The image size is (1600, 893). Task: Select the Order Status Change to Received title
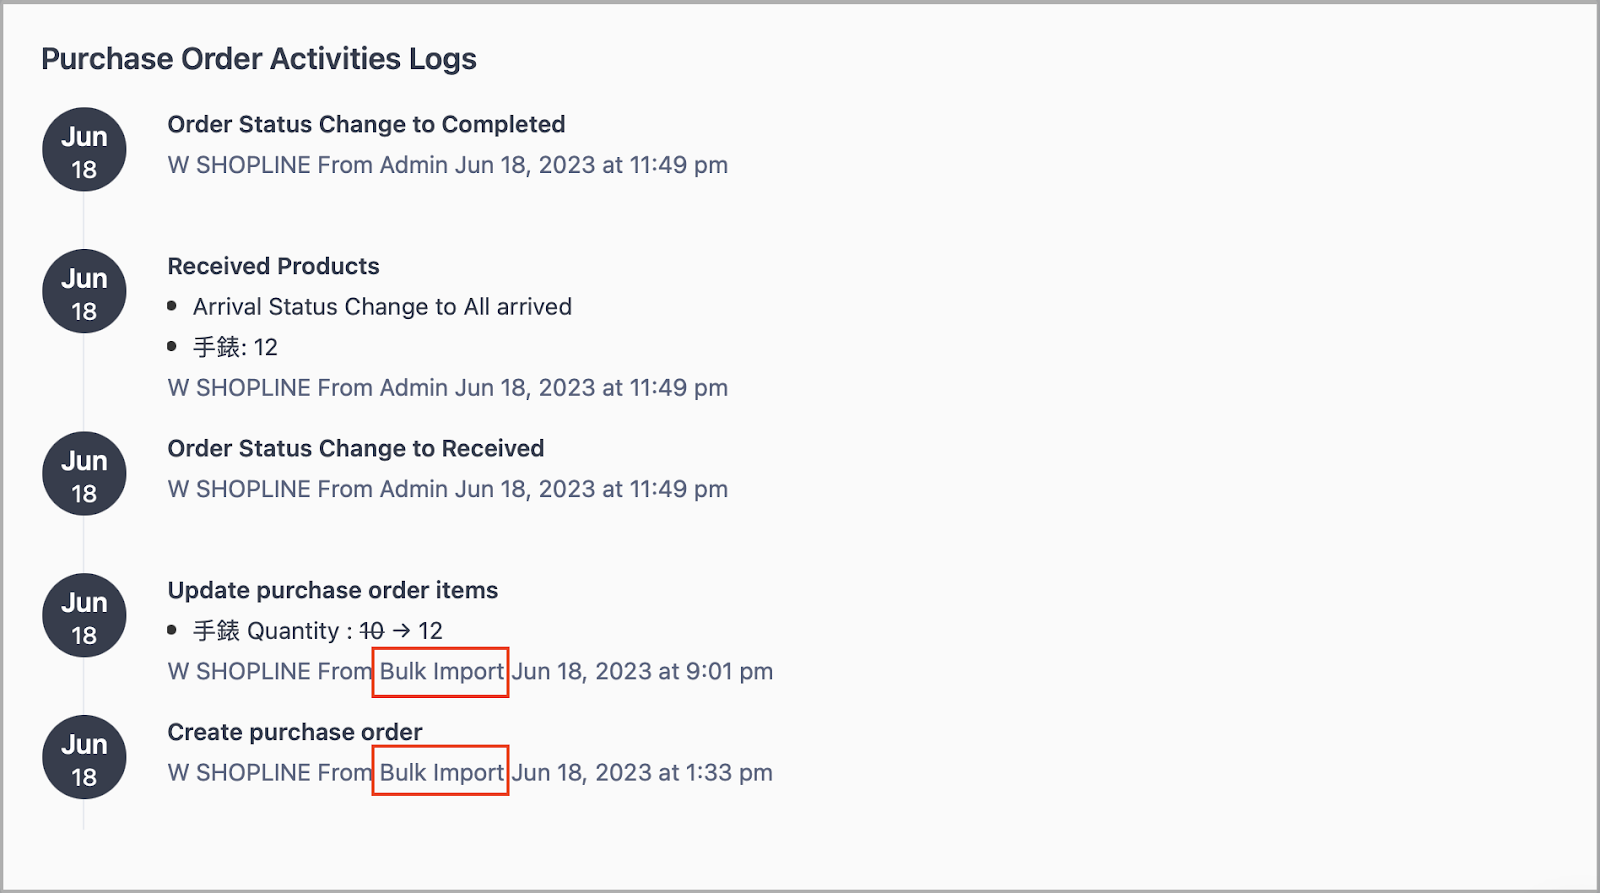click(355, 448)
